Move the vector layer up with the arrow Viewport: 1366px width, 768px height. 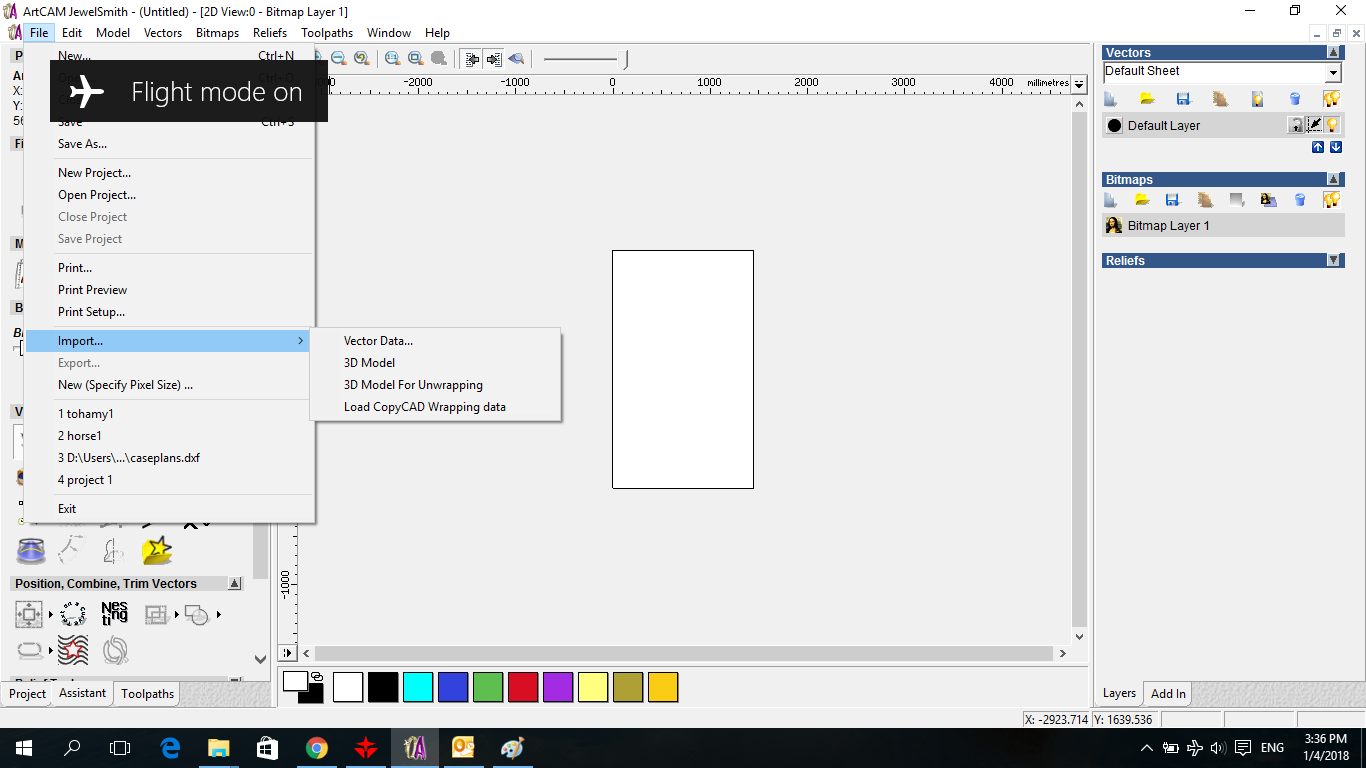coord(1318,147)
